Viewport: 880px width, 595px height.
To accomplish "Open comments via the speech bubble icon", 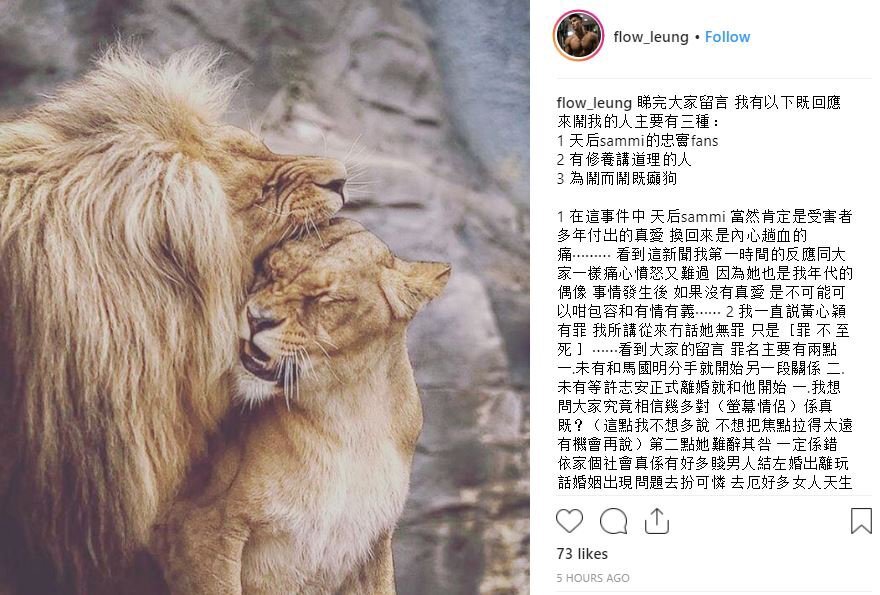I will pos(613,521).
